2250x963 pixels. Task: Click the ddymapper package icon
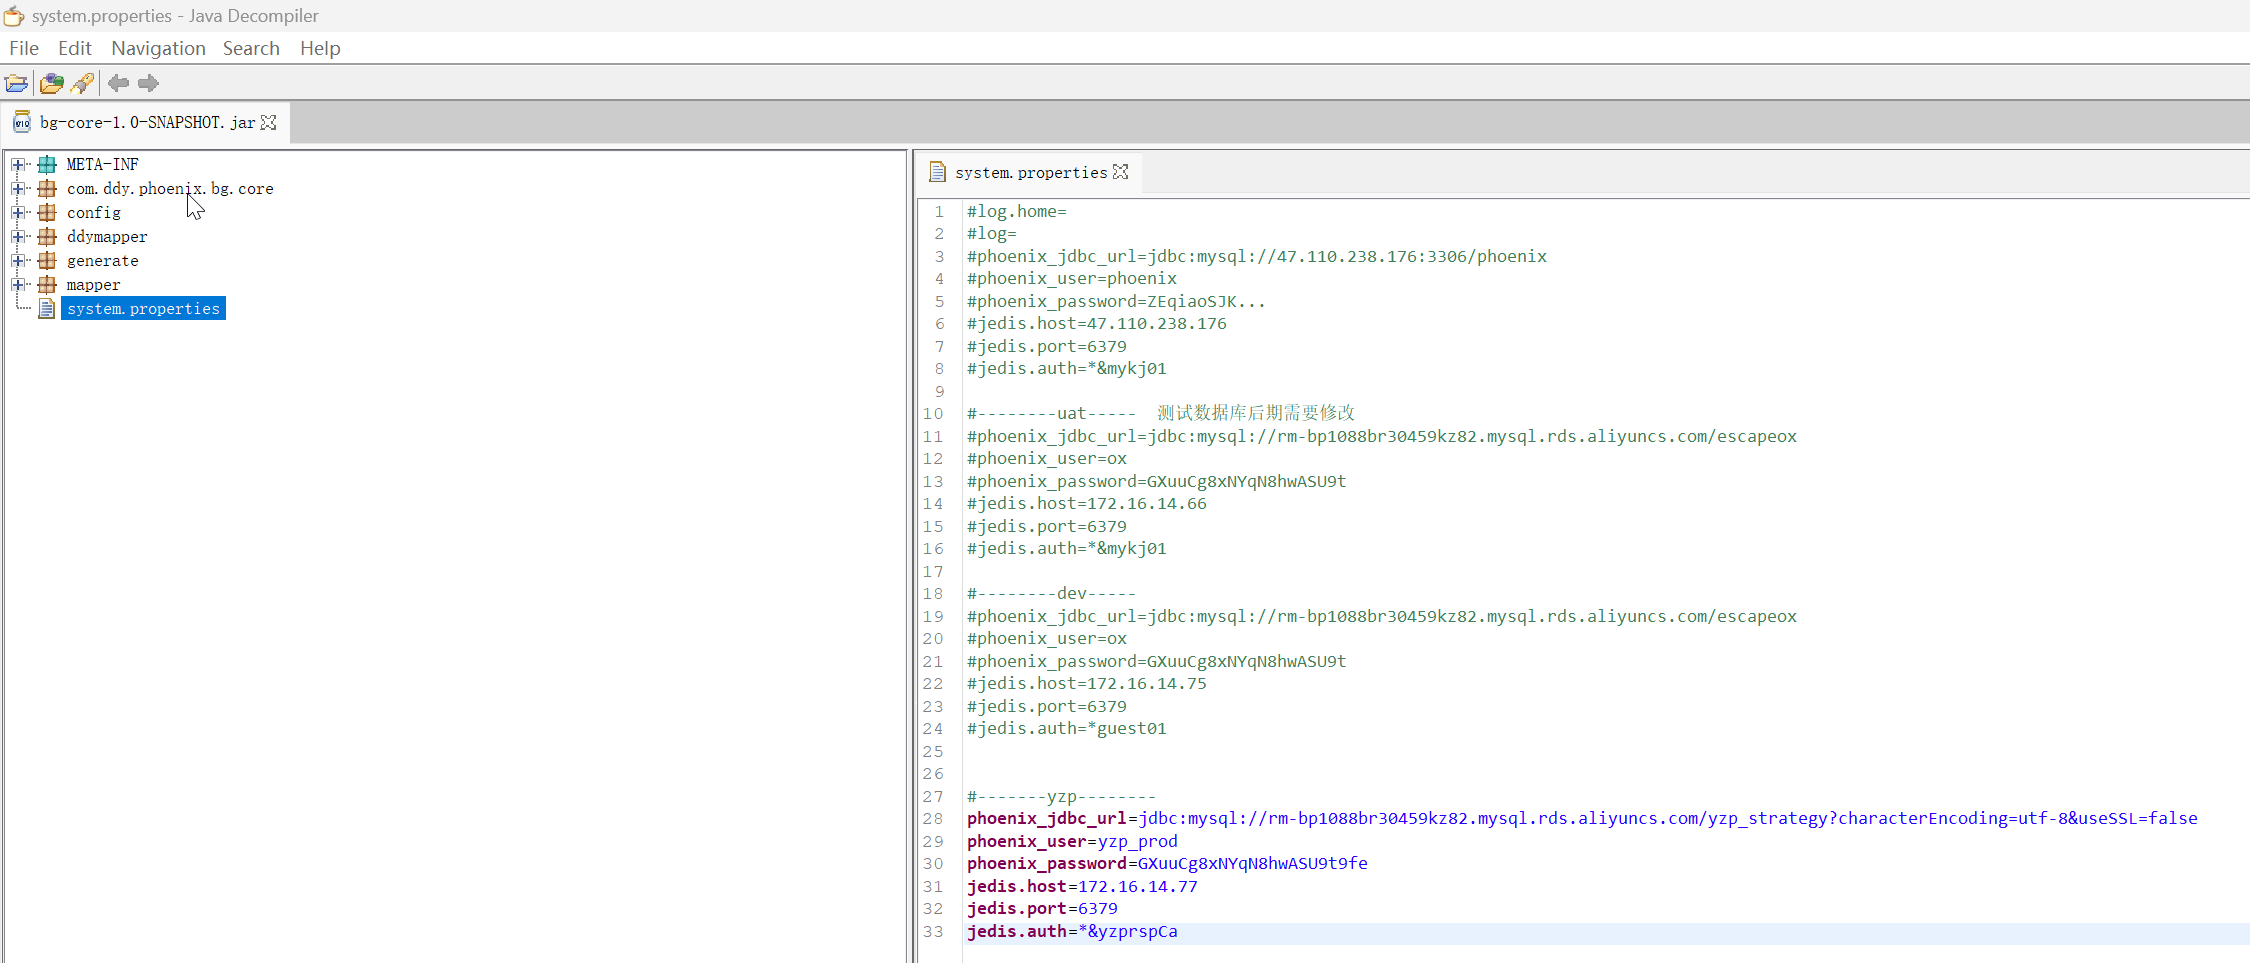click(x=47, y=236)
